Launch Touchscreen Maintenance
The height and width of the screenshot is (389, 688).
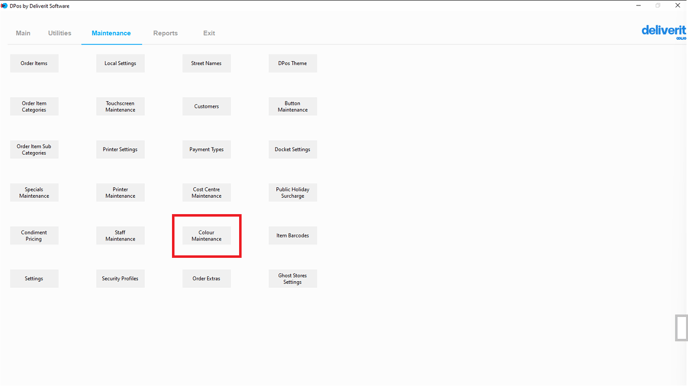click(x=120, y=107)
